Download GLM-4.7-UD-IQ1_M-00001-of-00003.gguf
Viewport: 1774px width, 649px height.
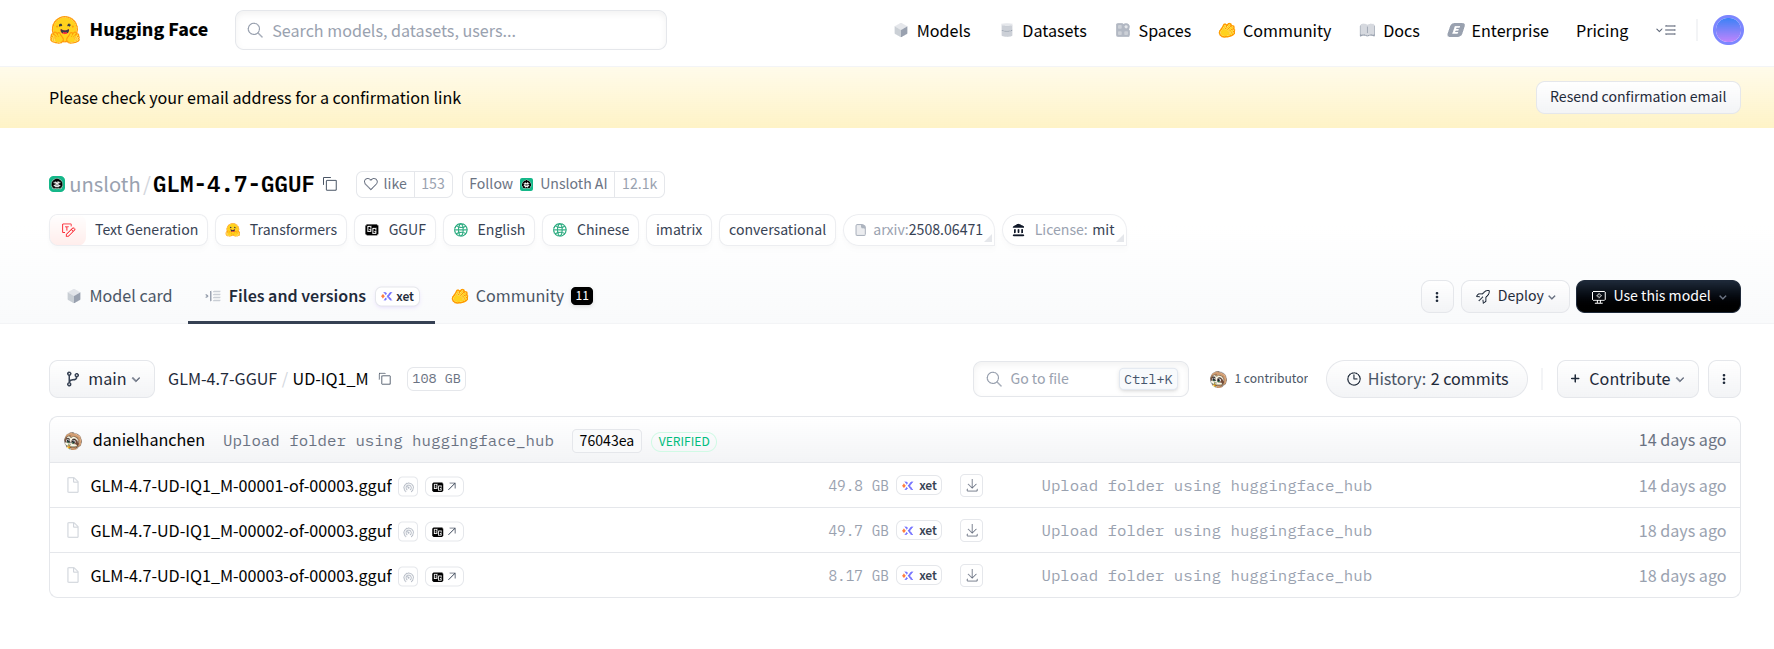pos(971,486)
